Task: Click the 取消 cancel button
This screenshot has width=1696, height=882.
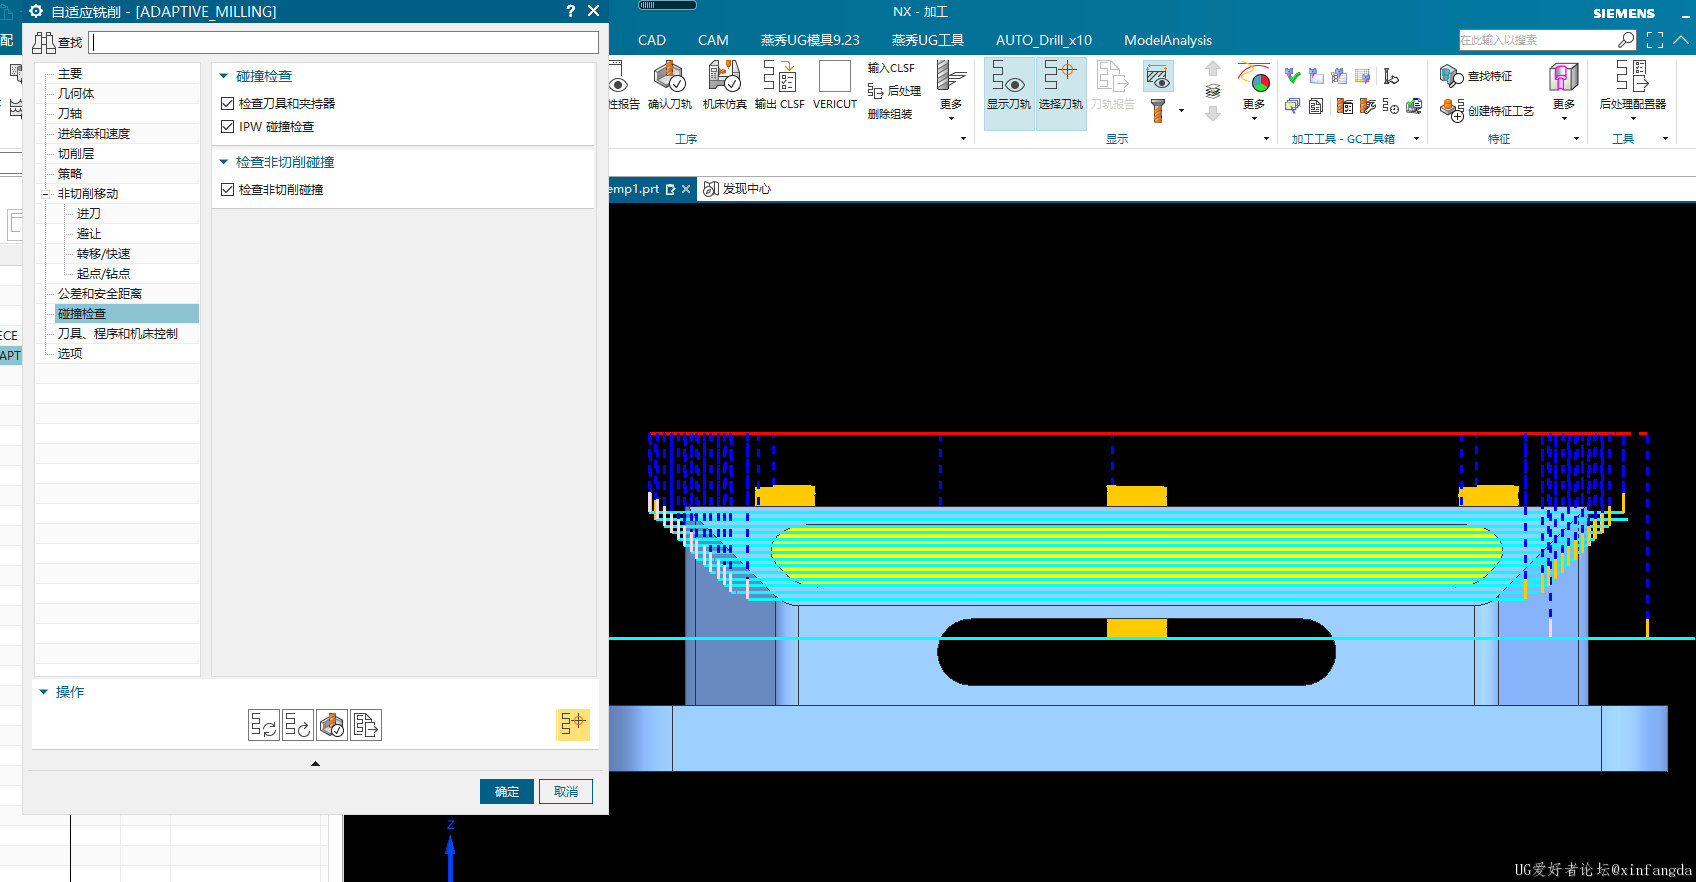Action: click(x=566, y=791)
